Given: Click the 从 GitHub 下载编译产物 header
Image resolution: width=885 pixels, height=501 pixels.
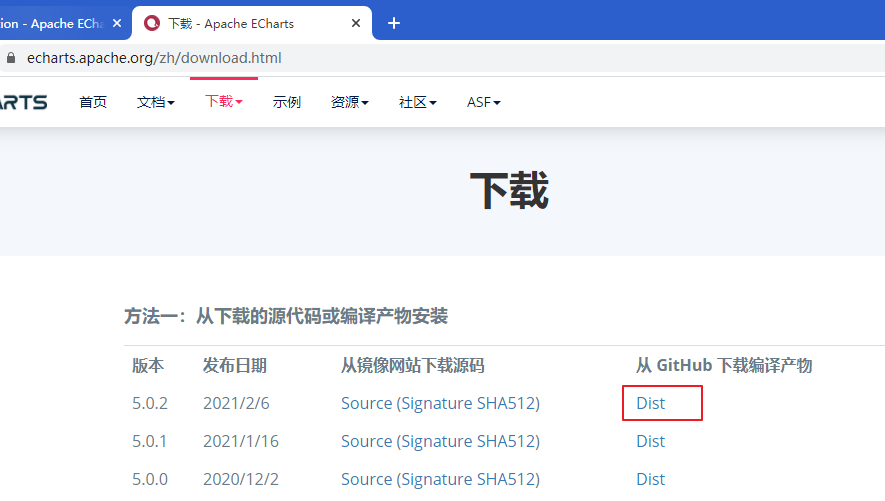Looking at the screenshot, I should tap(724, 366).
